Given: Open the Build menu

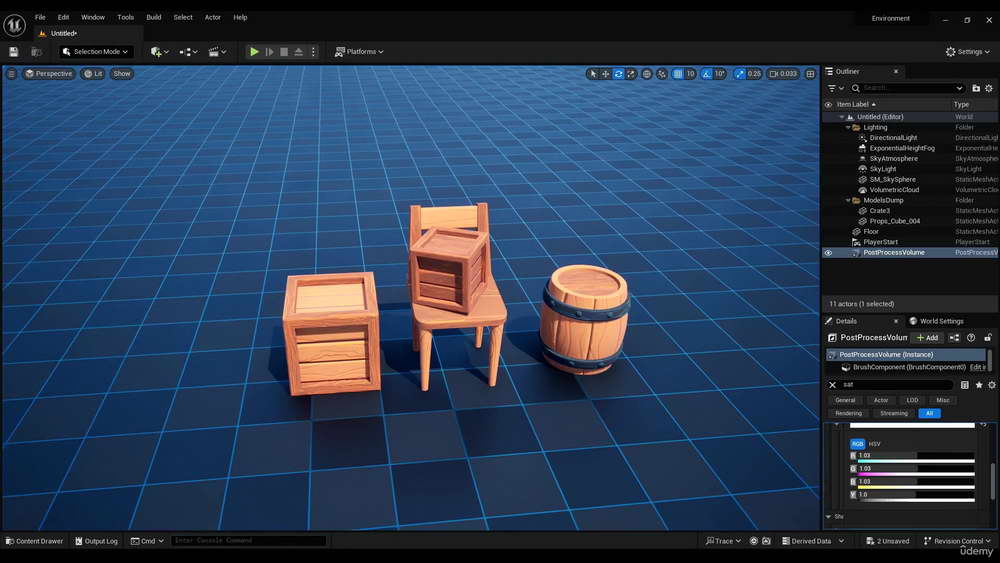Looking at the screenshot, I should [x=154, y=17].
